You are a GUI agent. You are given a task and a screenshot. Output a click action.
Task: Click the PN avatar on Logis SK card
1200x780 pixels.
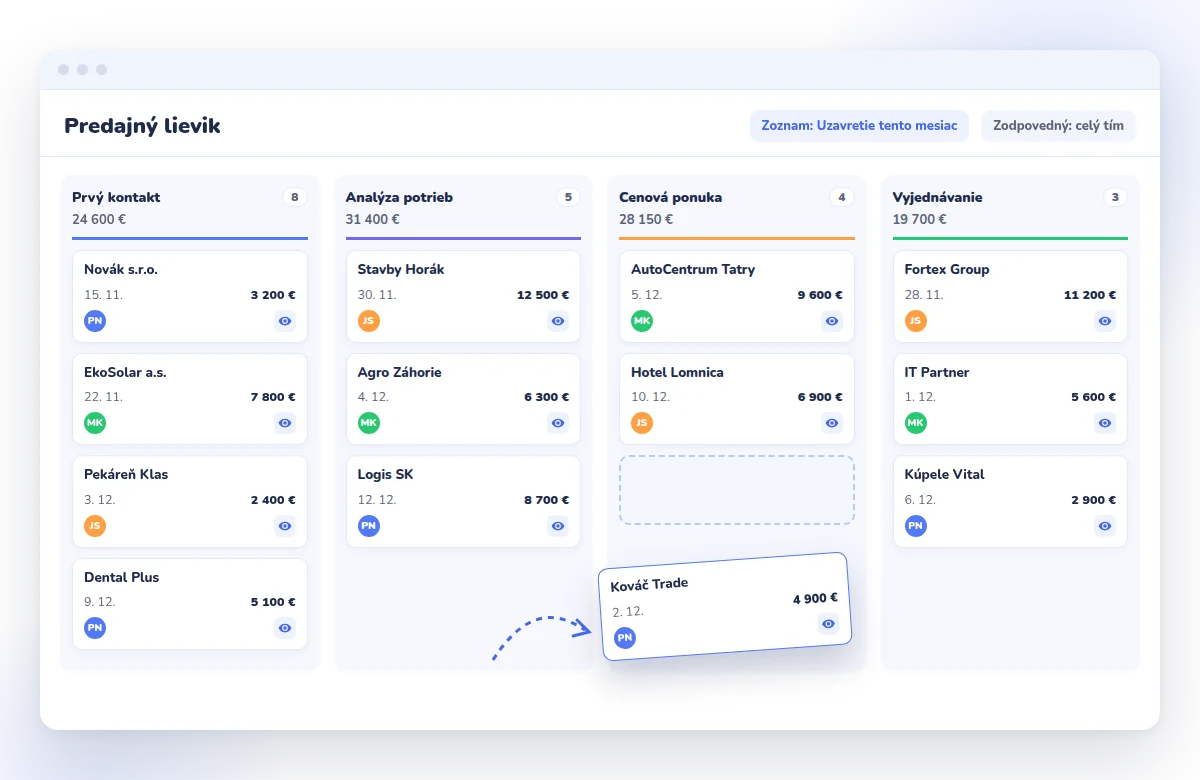pos(369,526)
